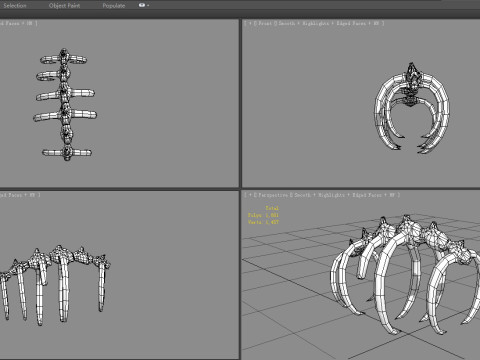Viewport: 480px width, 360px height.
Task: Select the rib model in the bottom-left viewport
Action: (55, 285)
